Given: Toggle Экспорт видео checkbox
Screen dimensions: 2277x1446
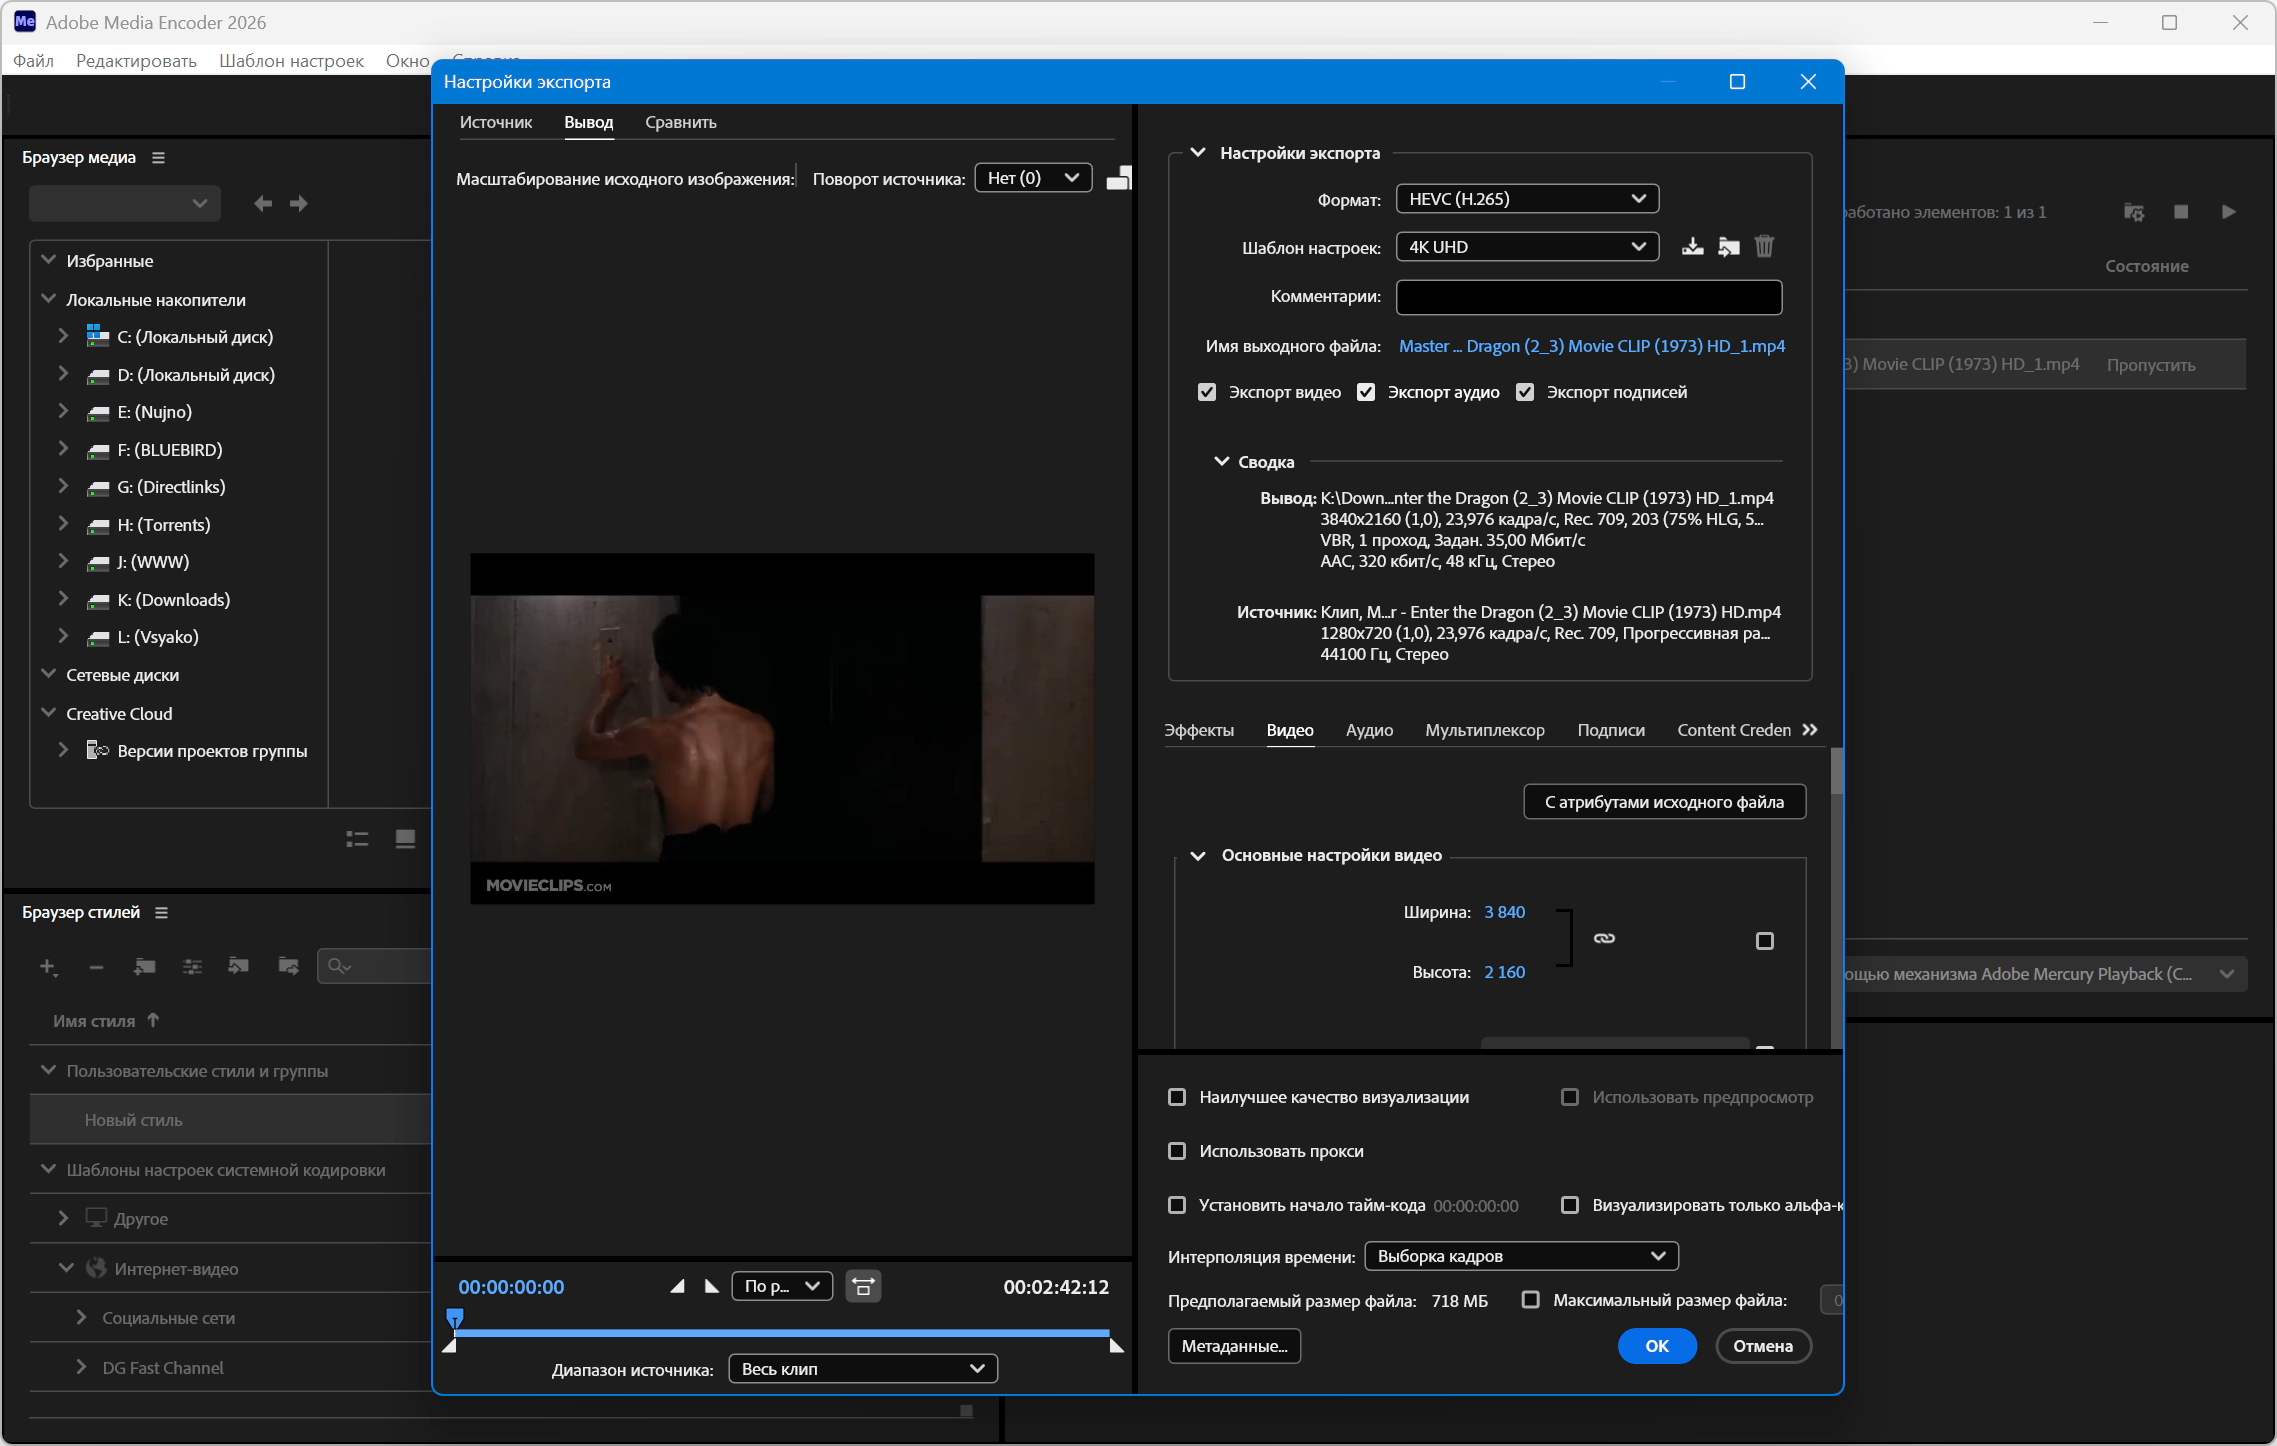Looking at the screenshot, I should pyautogui.click(x=1207, y=393).
